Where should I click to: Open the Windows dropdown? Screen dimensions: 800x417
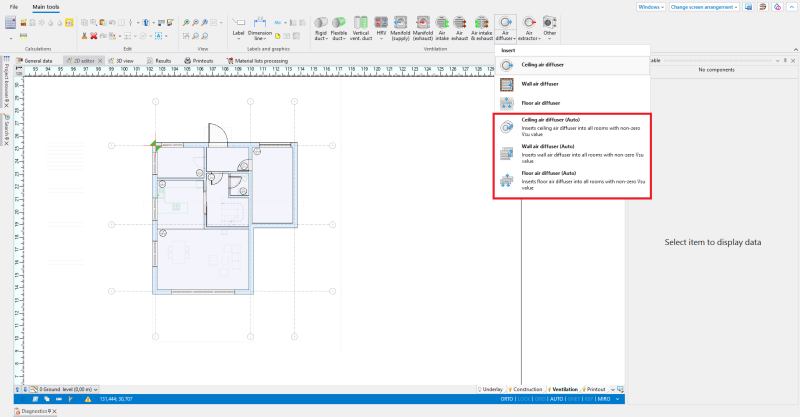click(x=651, y=7)
